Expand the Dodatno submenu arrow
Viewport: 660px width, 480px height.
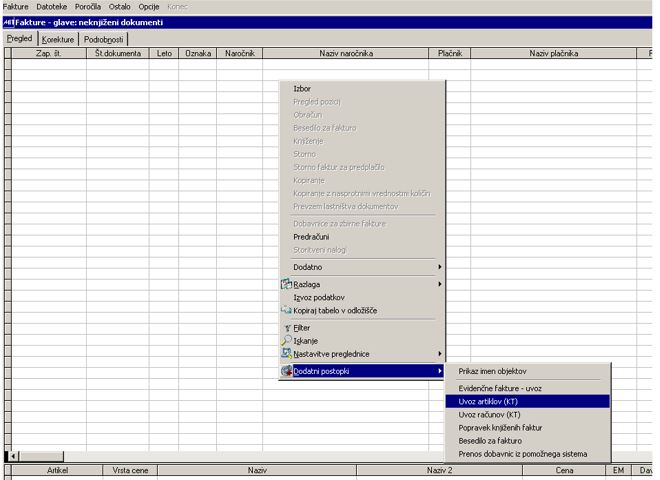(439, 267)
